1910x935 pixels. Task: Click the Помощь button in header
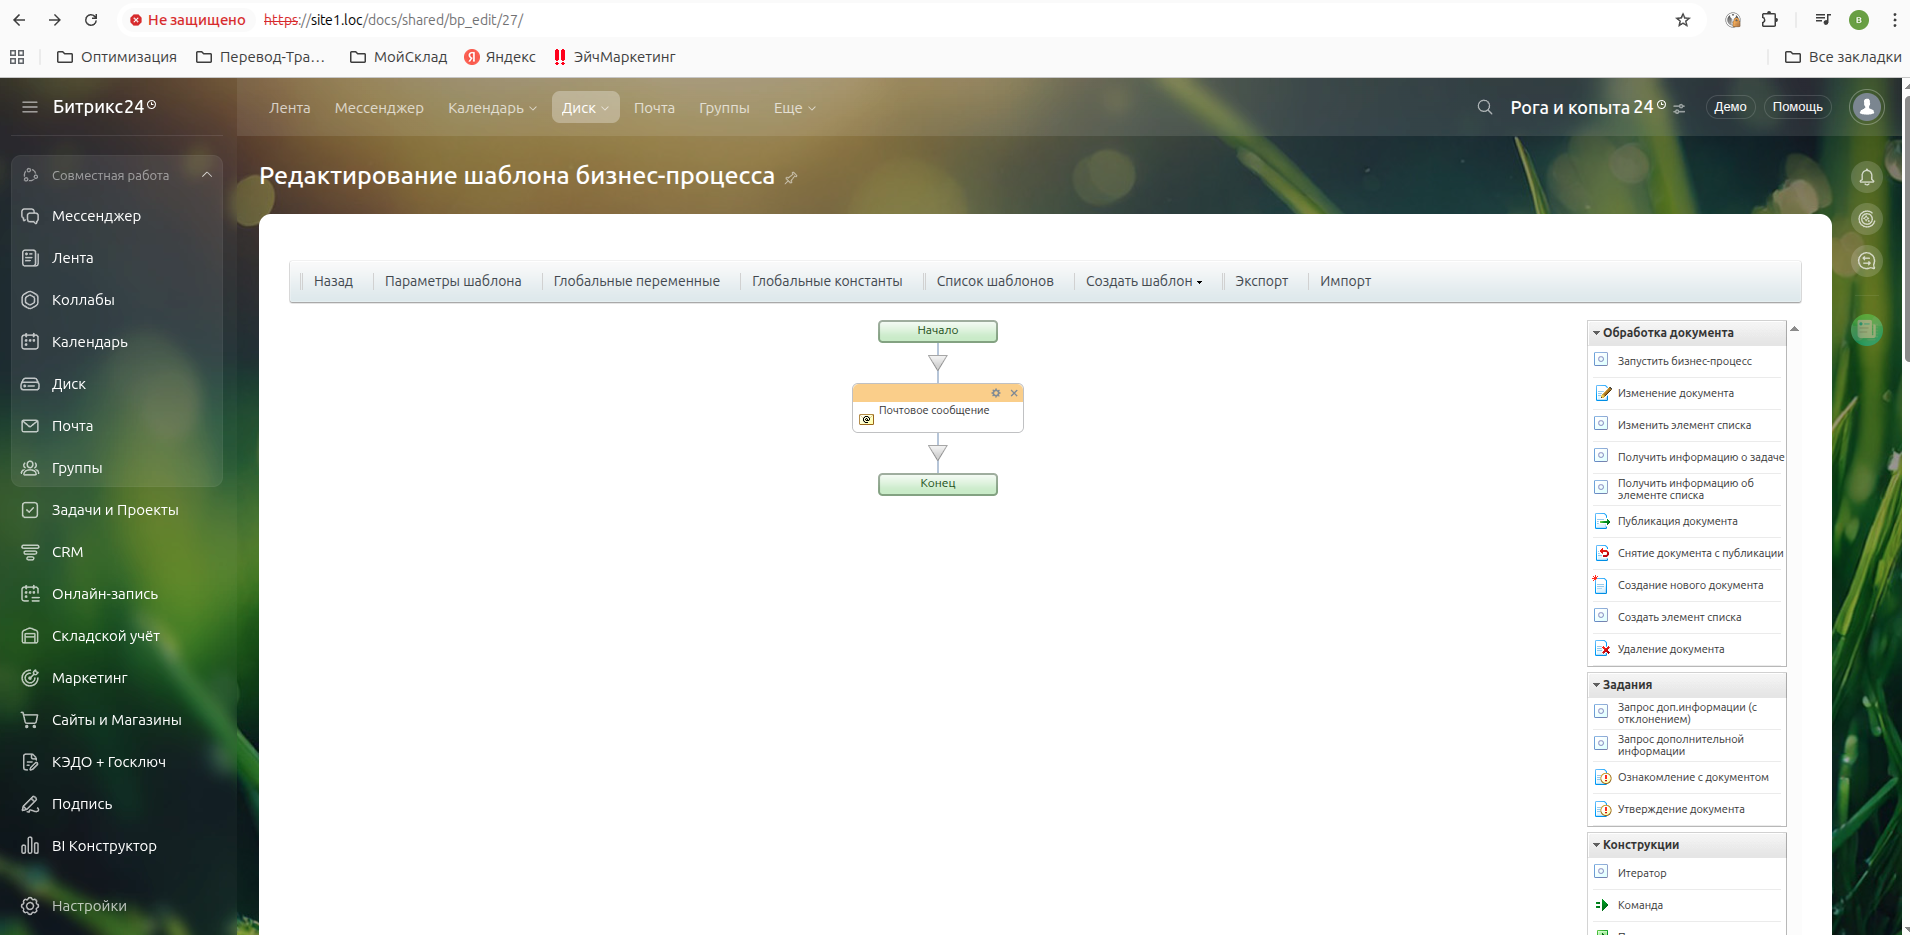tap(1797, 107)
